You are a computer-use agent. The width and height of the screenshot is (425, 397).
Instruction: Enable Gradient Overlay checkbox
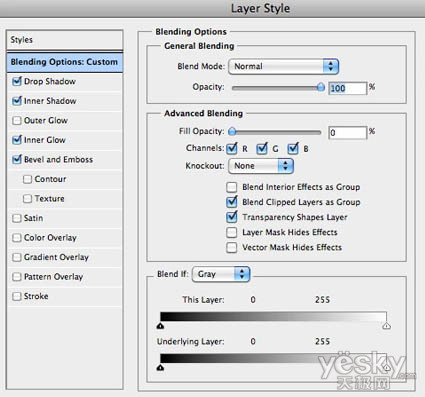tap(17, 257)
